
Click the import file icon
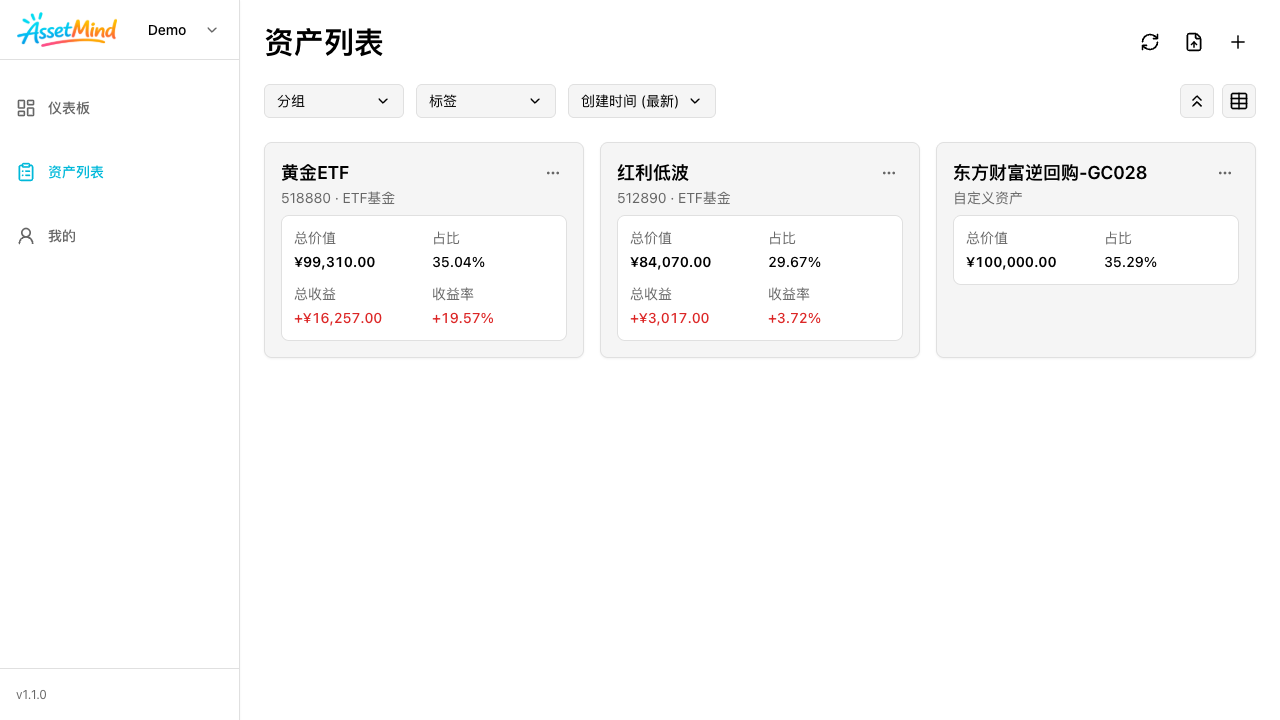coord(1194,42)
